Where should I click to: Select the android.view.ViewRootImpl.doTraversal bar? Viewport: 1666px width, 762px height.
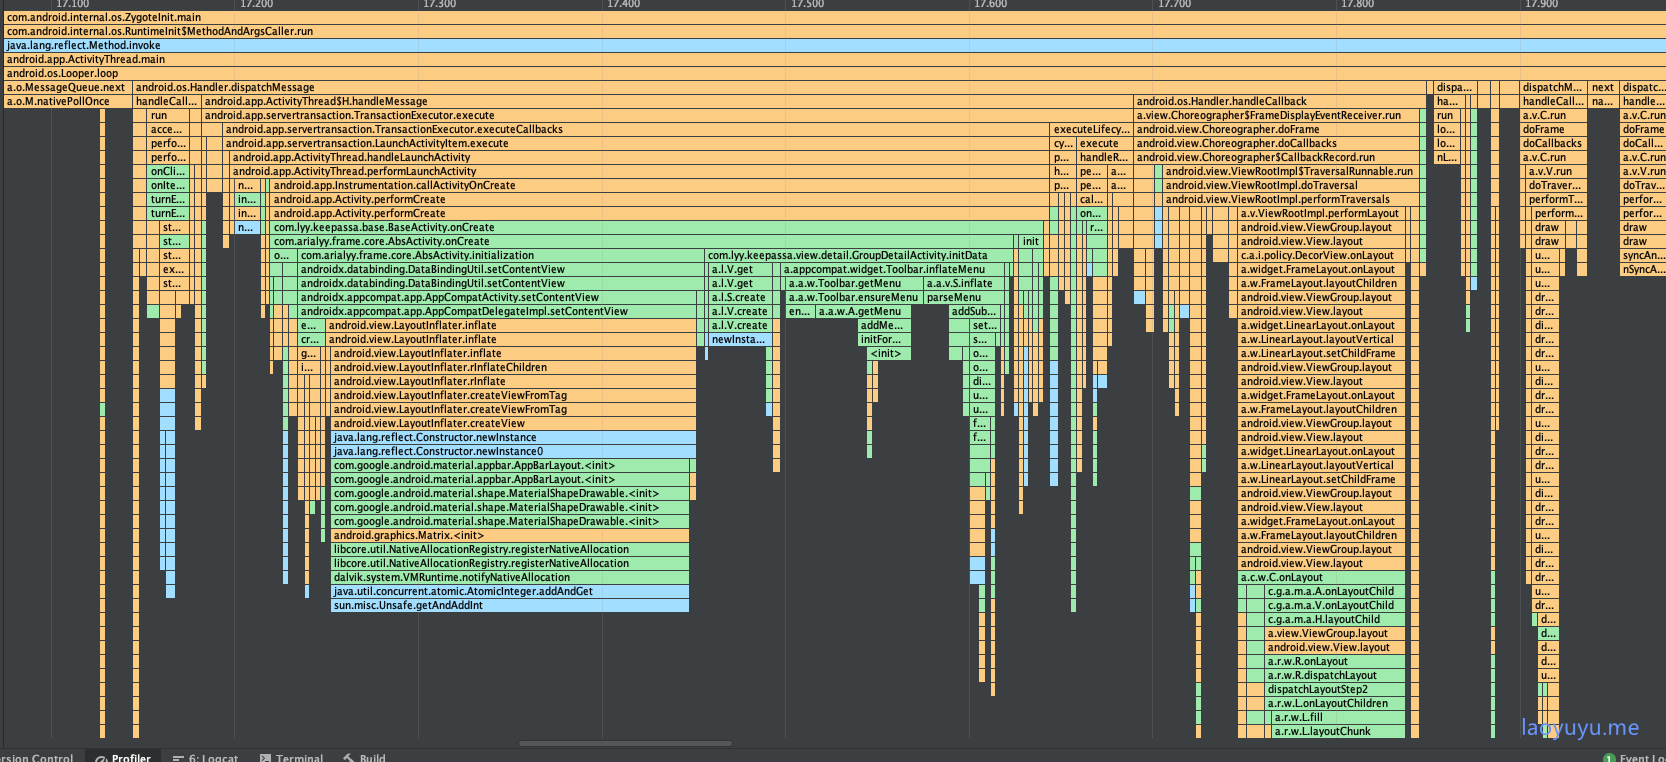point(1293,185)
